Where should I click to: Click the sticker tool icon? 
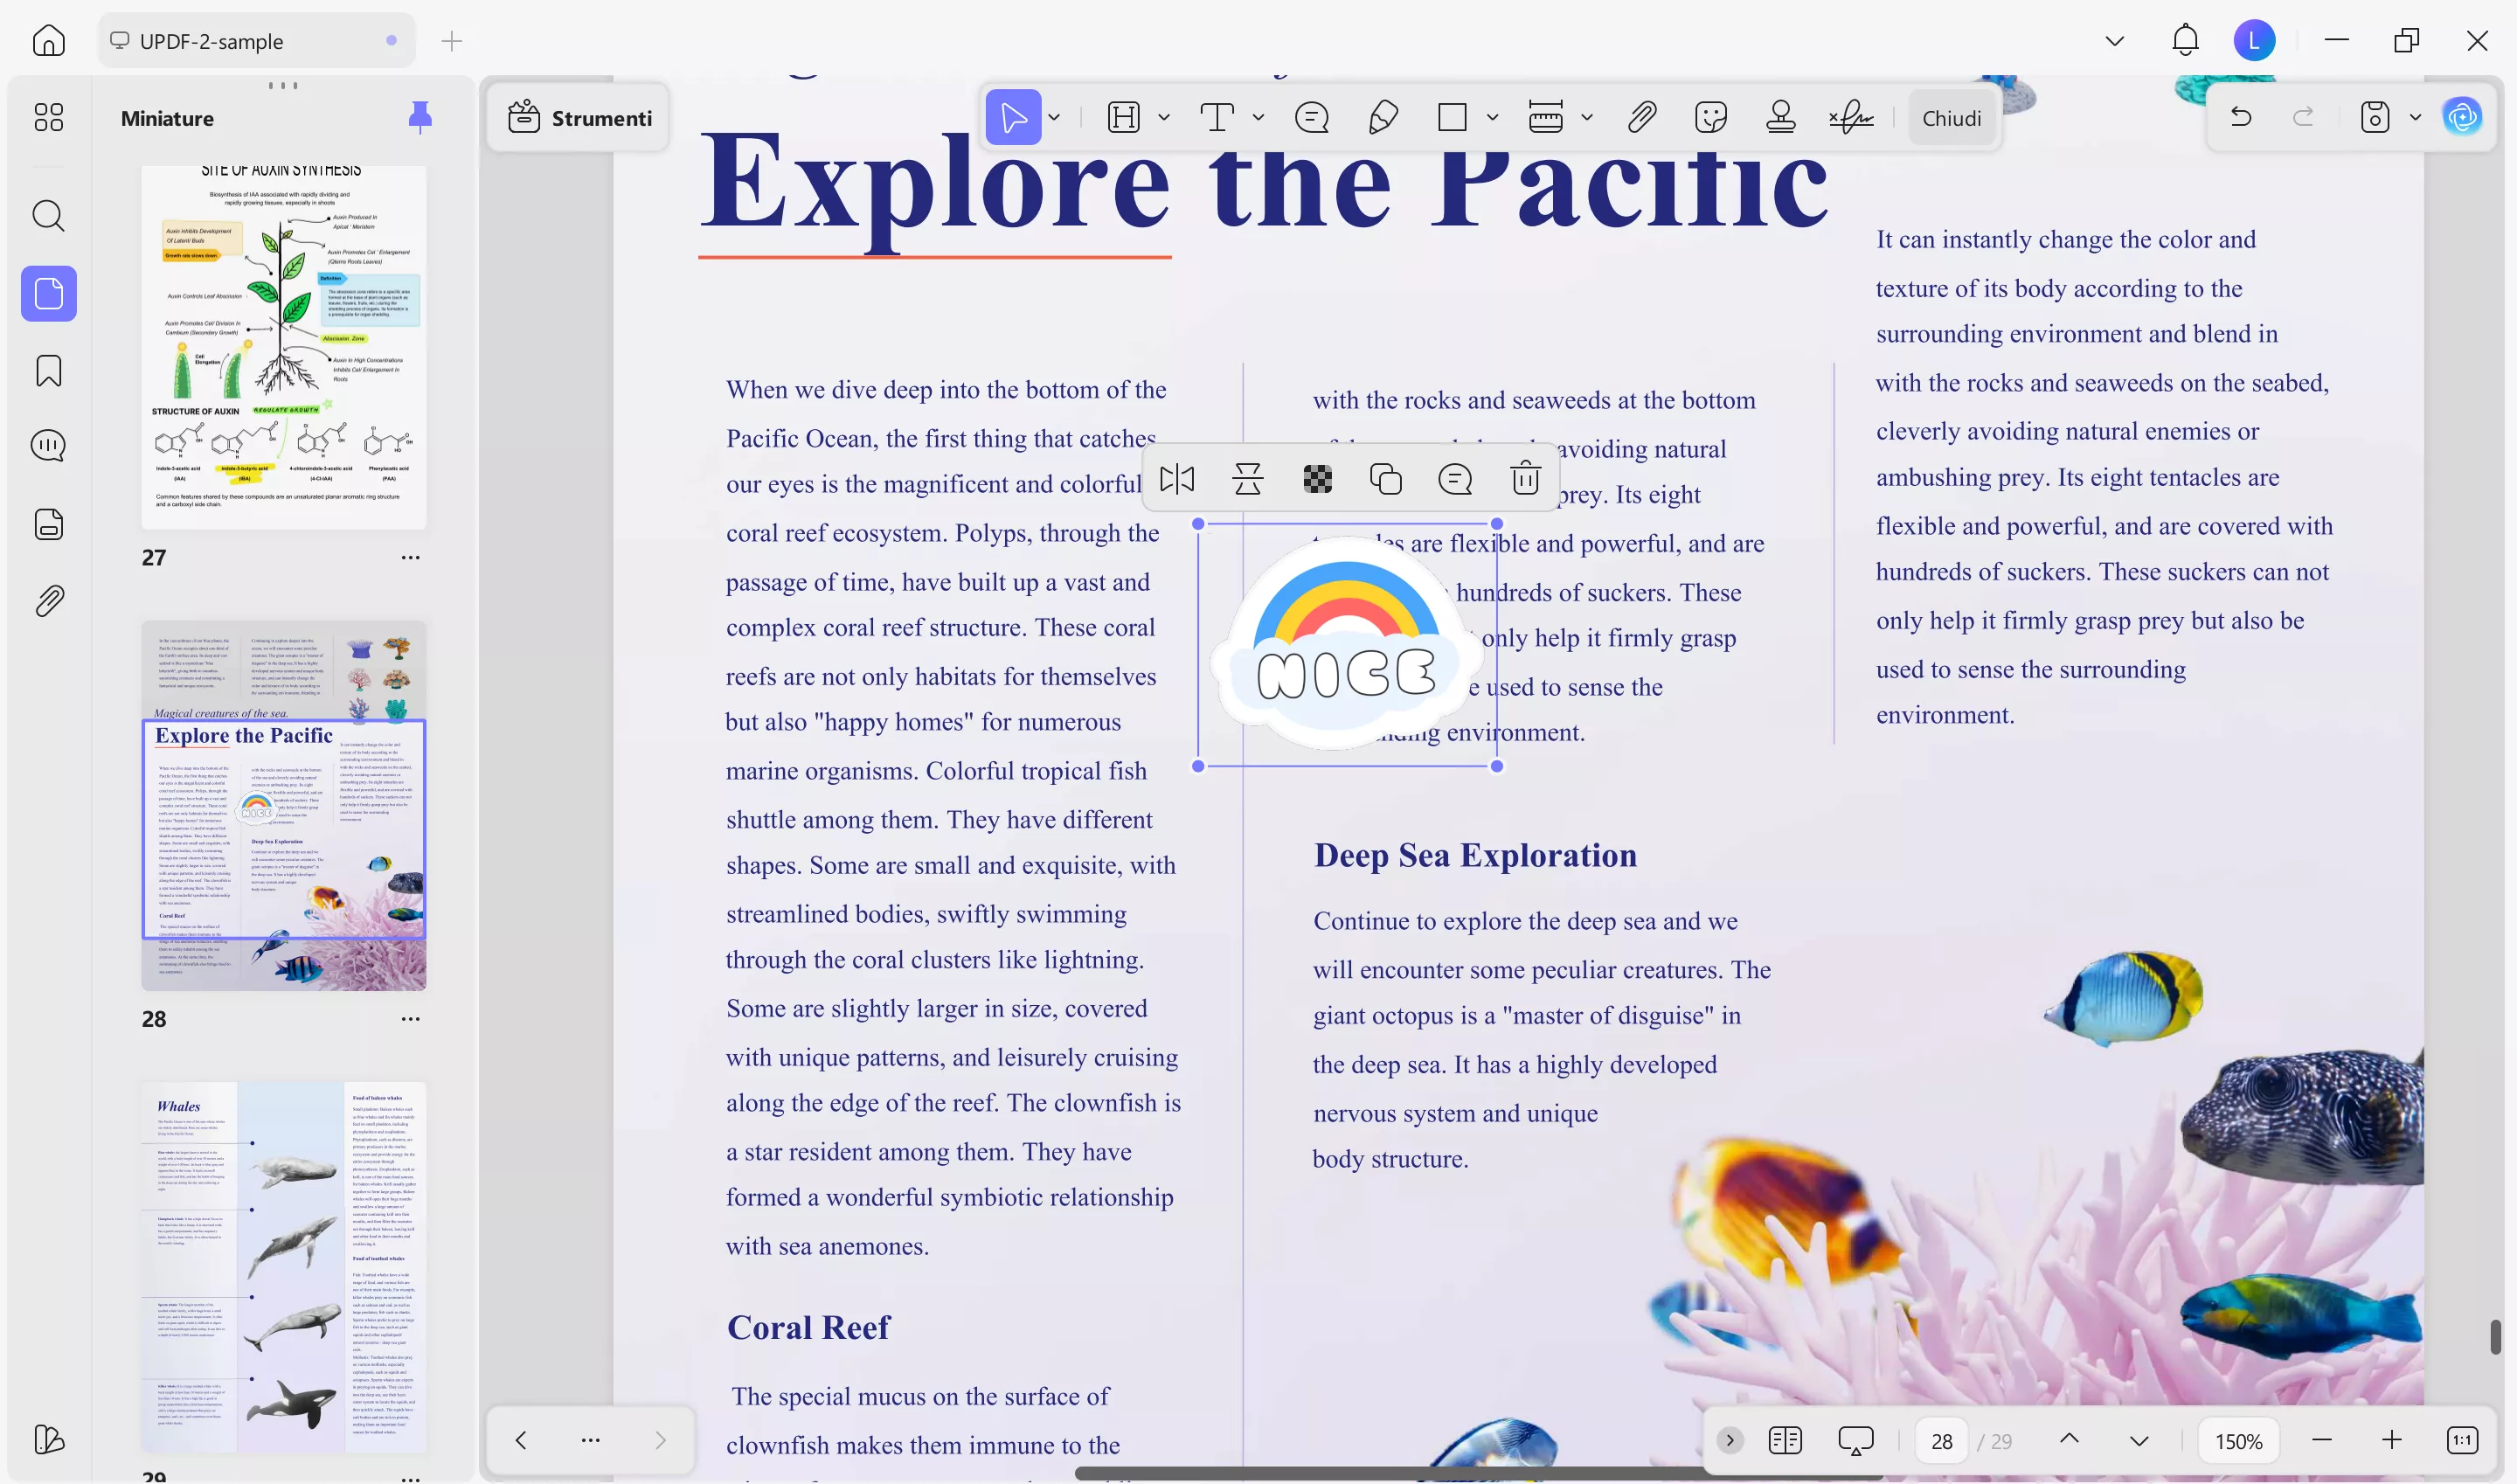tap(1711, 118)
